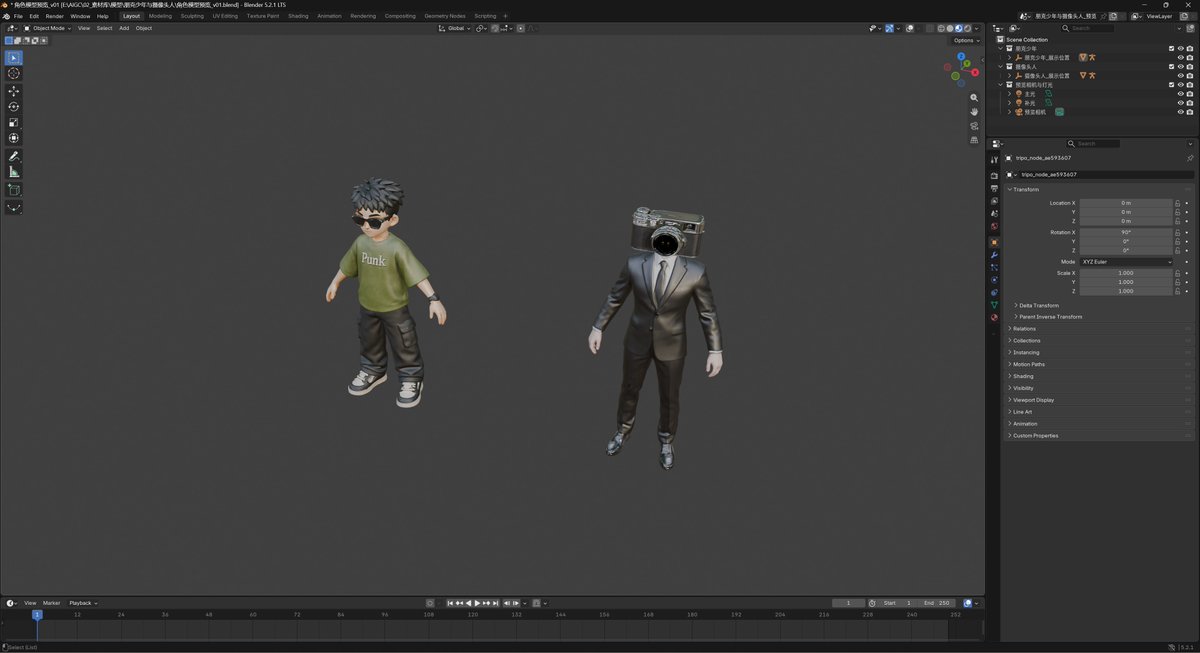1200x653 pixels.
Task: Open the Render menu
Action: pyautogui.click(x=54, y=16)
